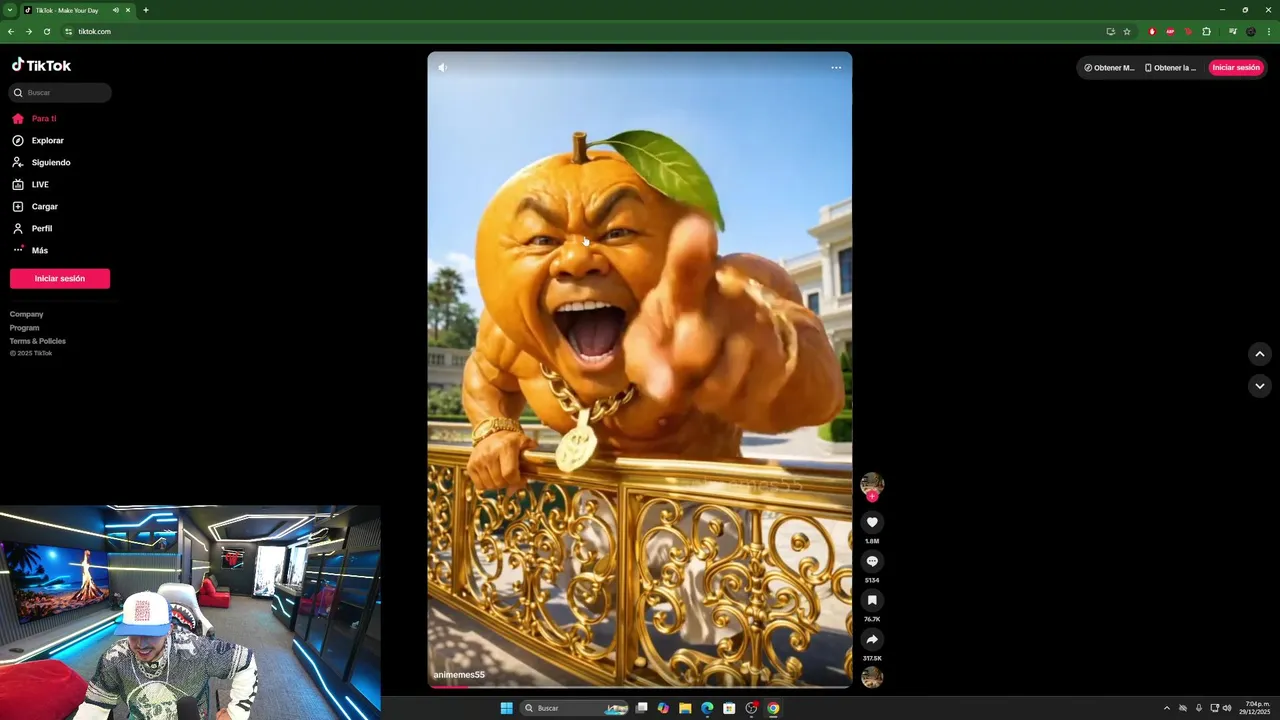Seek on the video progress bar

(640, 686)
